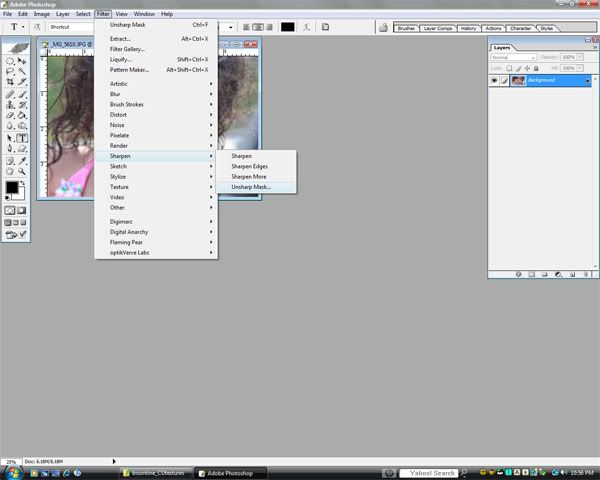Image resolution: width=600 pixels, height=480 pixels.
Task: Switch to Standard edit mode
Action: 10,210
